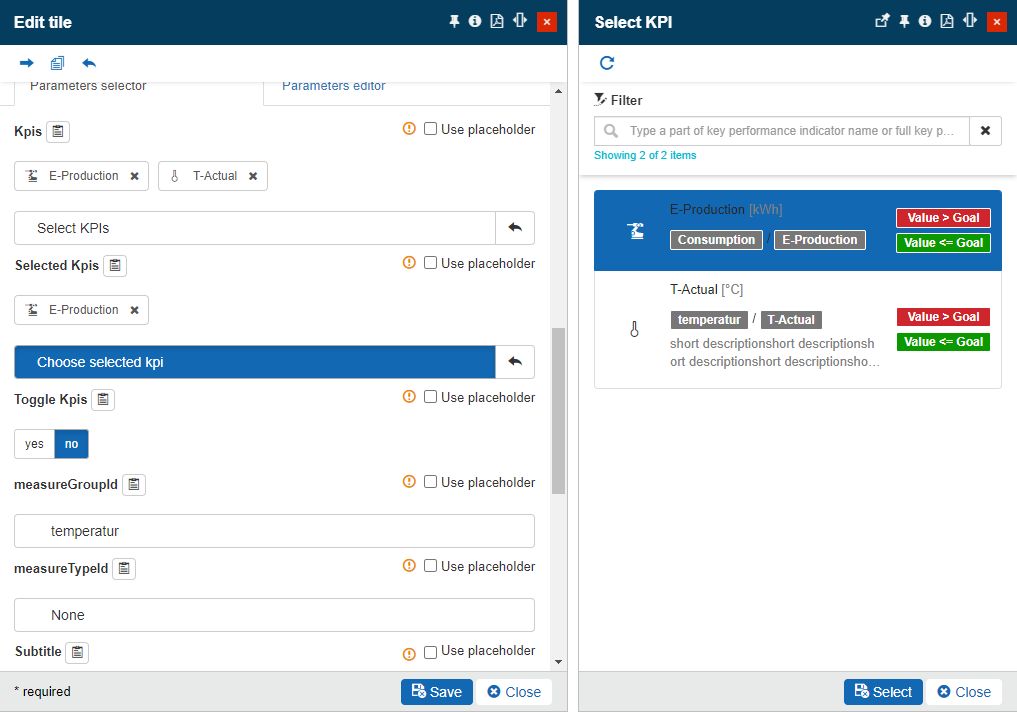1017x712 pixels.
Task: Open the measureTypeId None selector
Action: [x=274, y=615]
